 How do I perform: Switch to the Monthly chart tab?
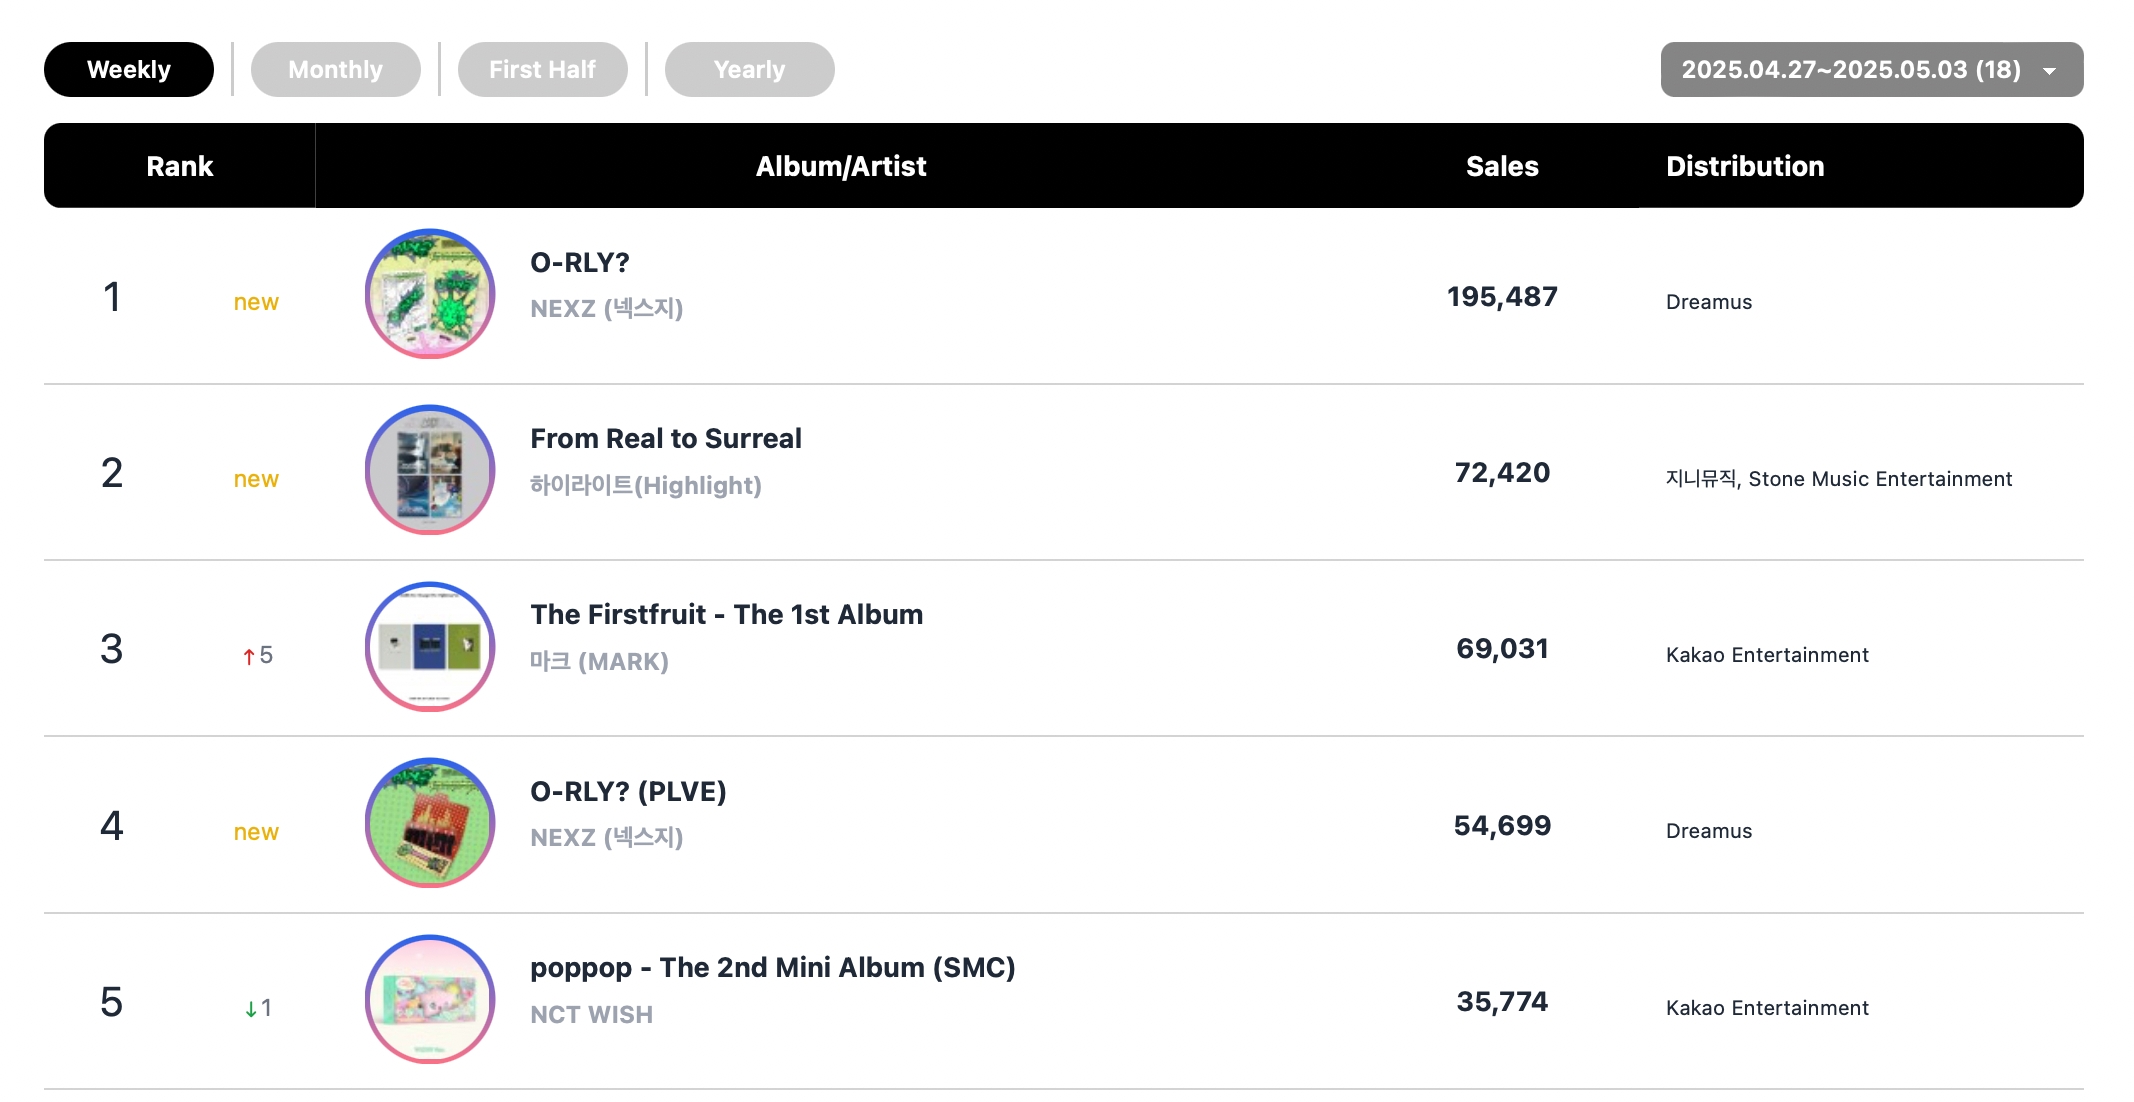tap(335, 70)
